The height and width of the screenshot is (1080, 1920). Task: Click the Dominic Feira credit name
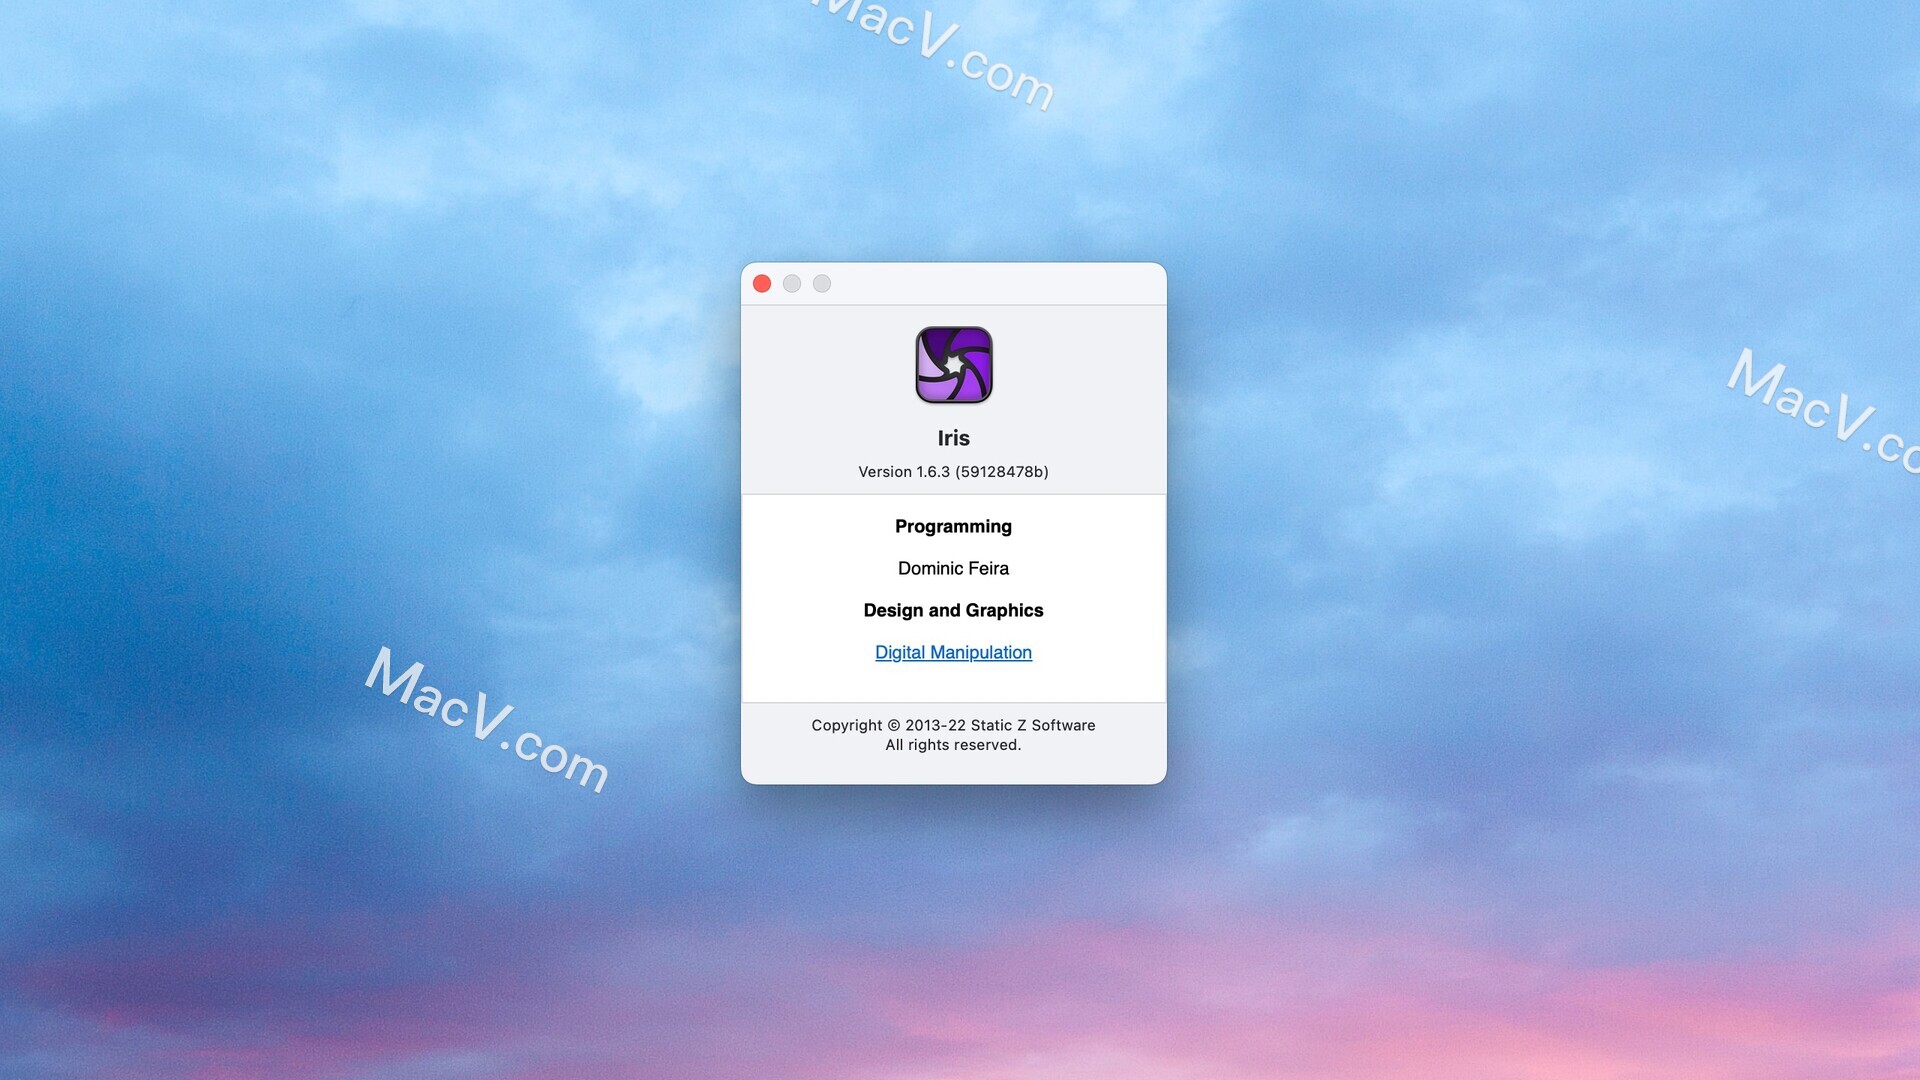click(952, 567)
